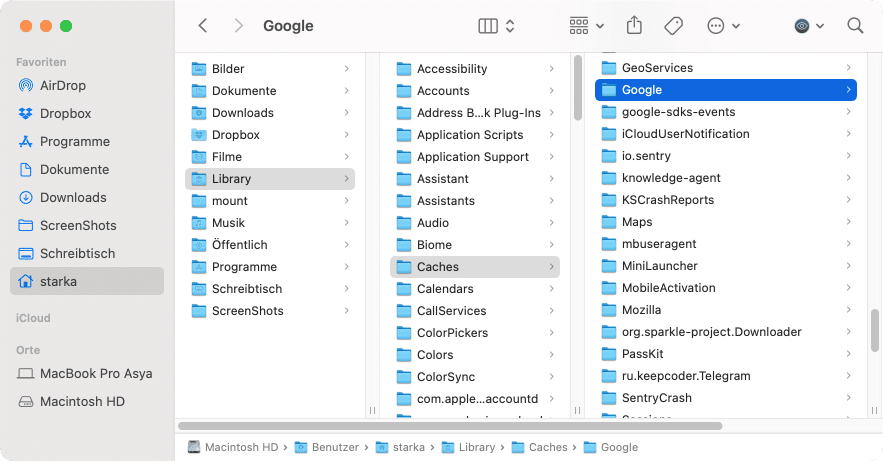Open the CallServices folder
Viewport: 883px width, 461px height.
click(x=475, y=311)
